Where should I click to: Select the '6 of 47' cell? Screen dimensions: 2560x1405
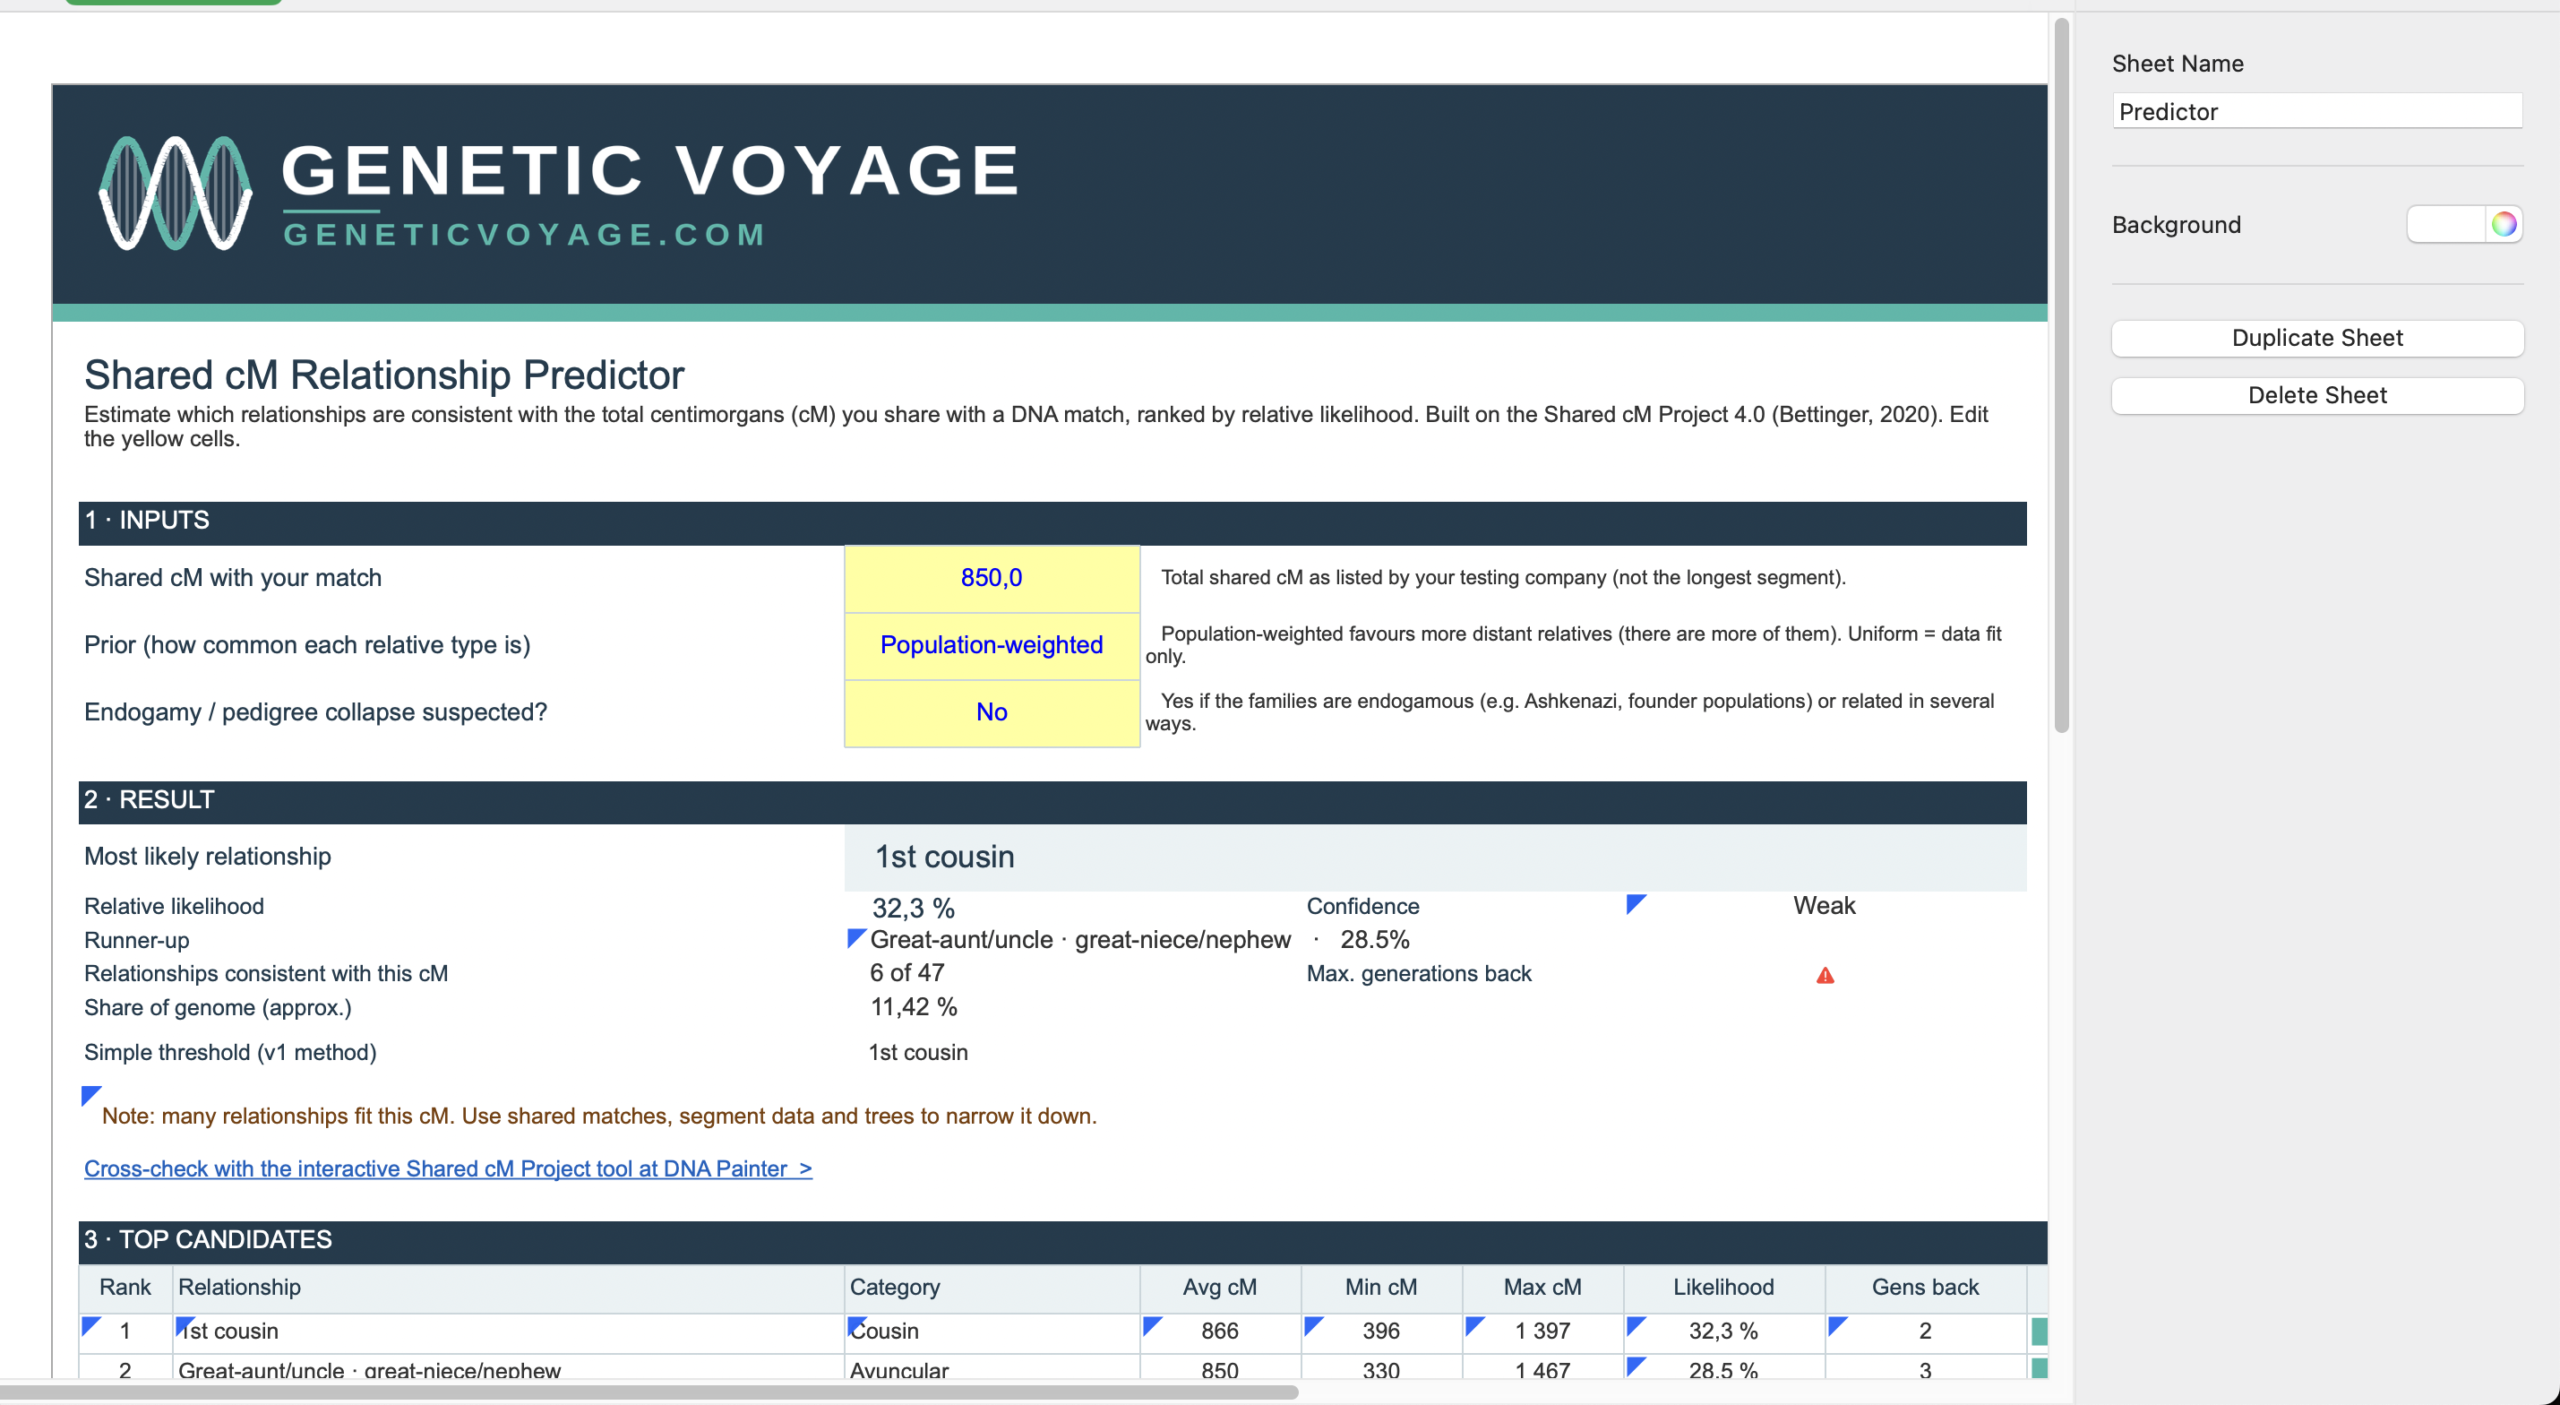click(x=907, y=973)
